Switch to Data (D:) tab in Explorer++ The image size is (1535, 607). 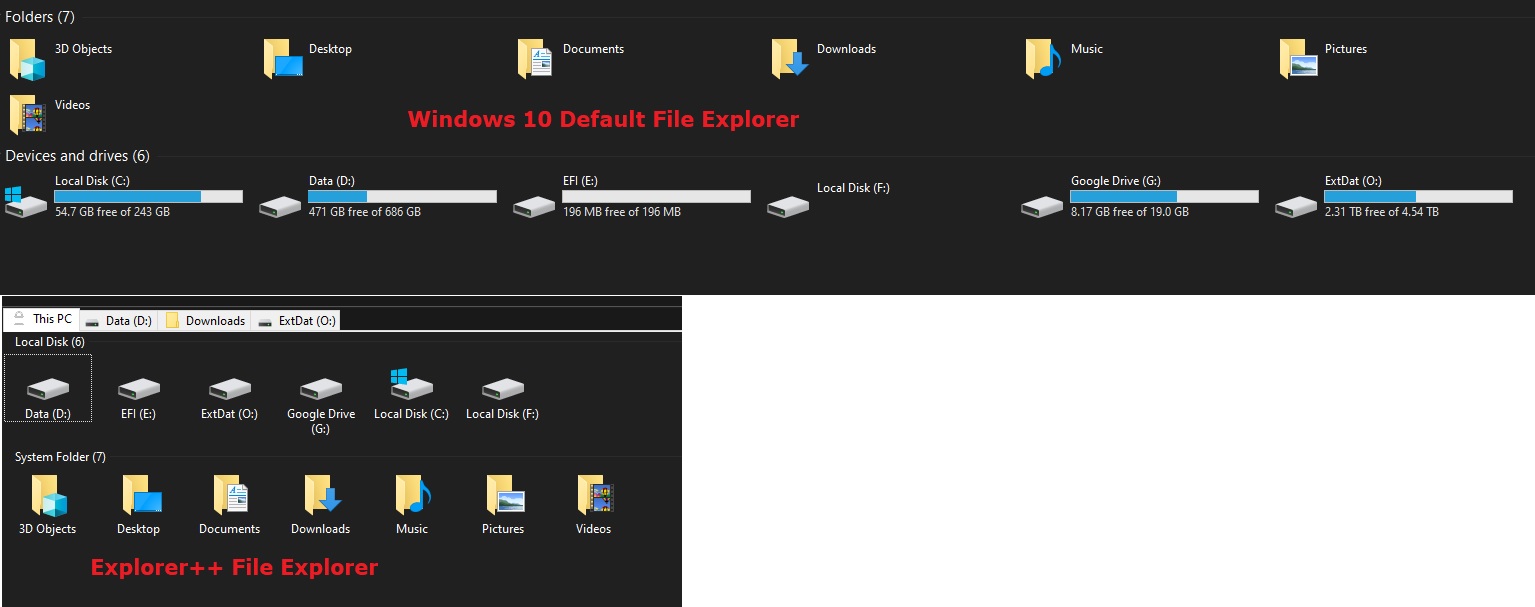point(118,321)
